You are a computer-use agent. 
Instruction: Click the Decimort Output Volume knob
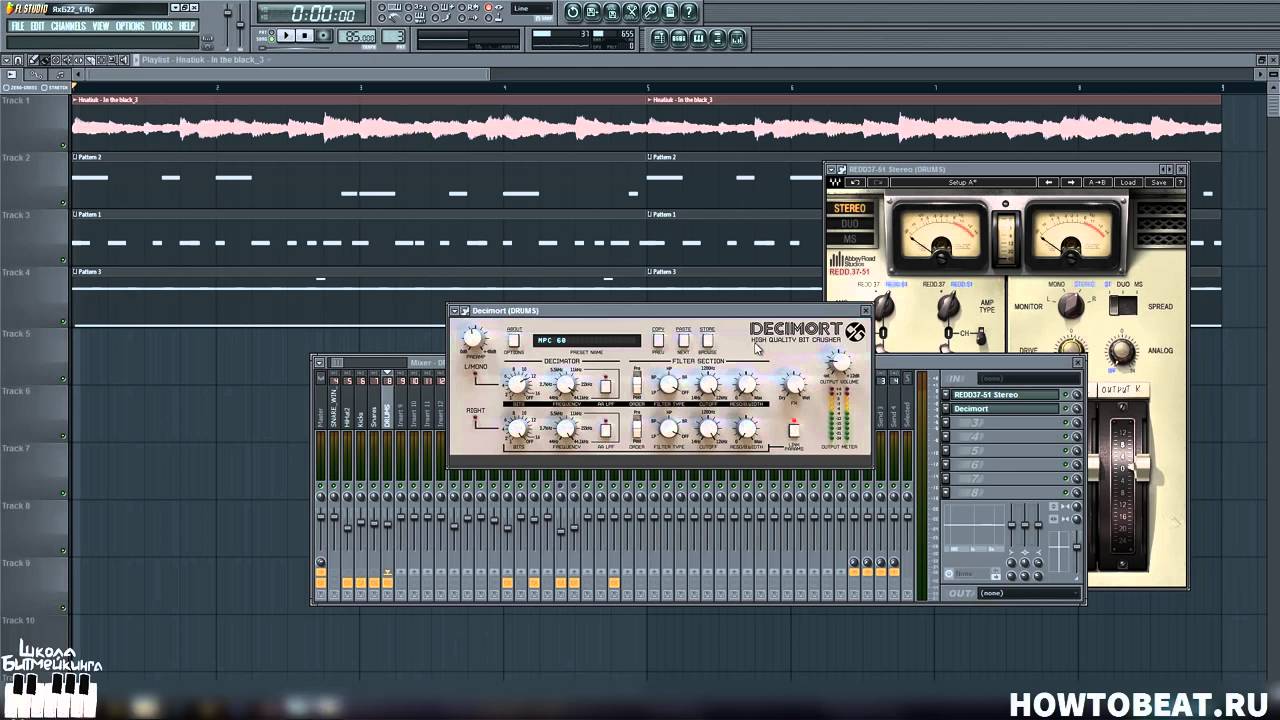click(x=840, y=363)
